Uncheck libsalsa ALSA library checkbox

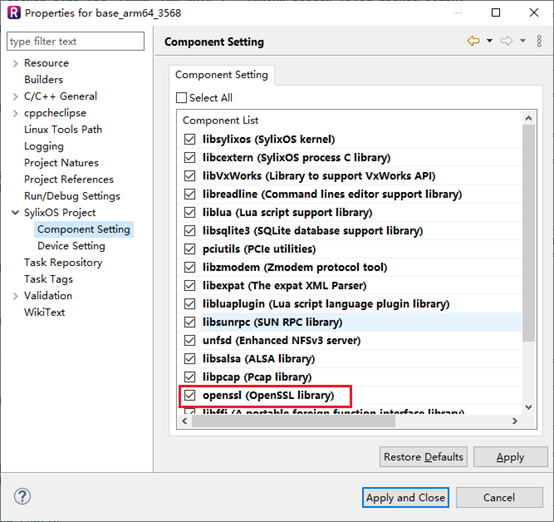[x=190, y=359]
